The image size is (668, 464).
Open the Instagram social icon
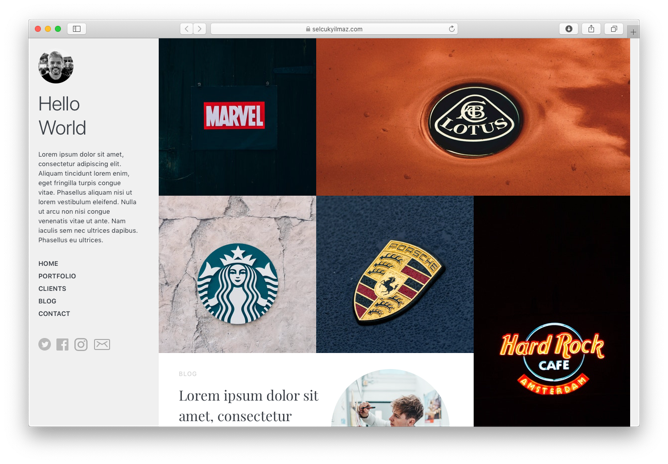pyautogui.click(x=81, y=344)
